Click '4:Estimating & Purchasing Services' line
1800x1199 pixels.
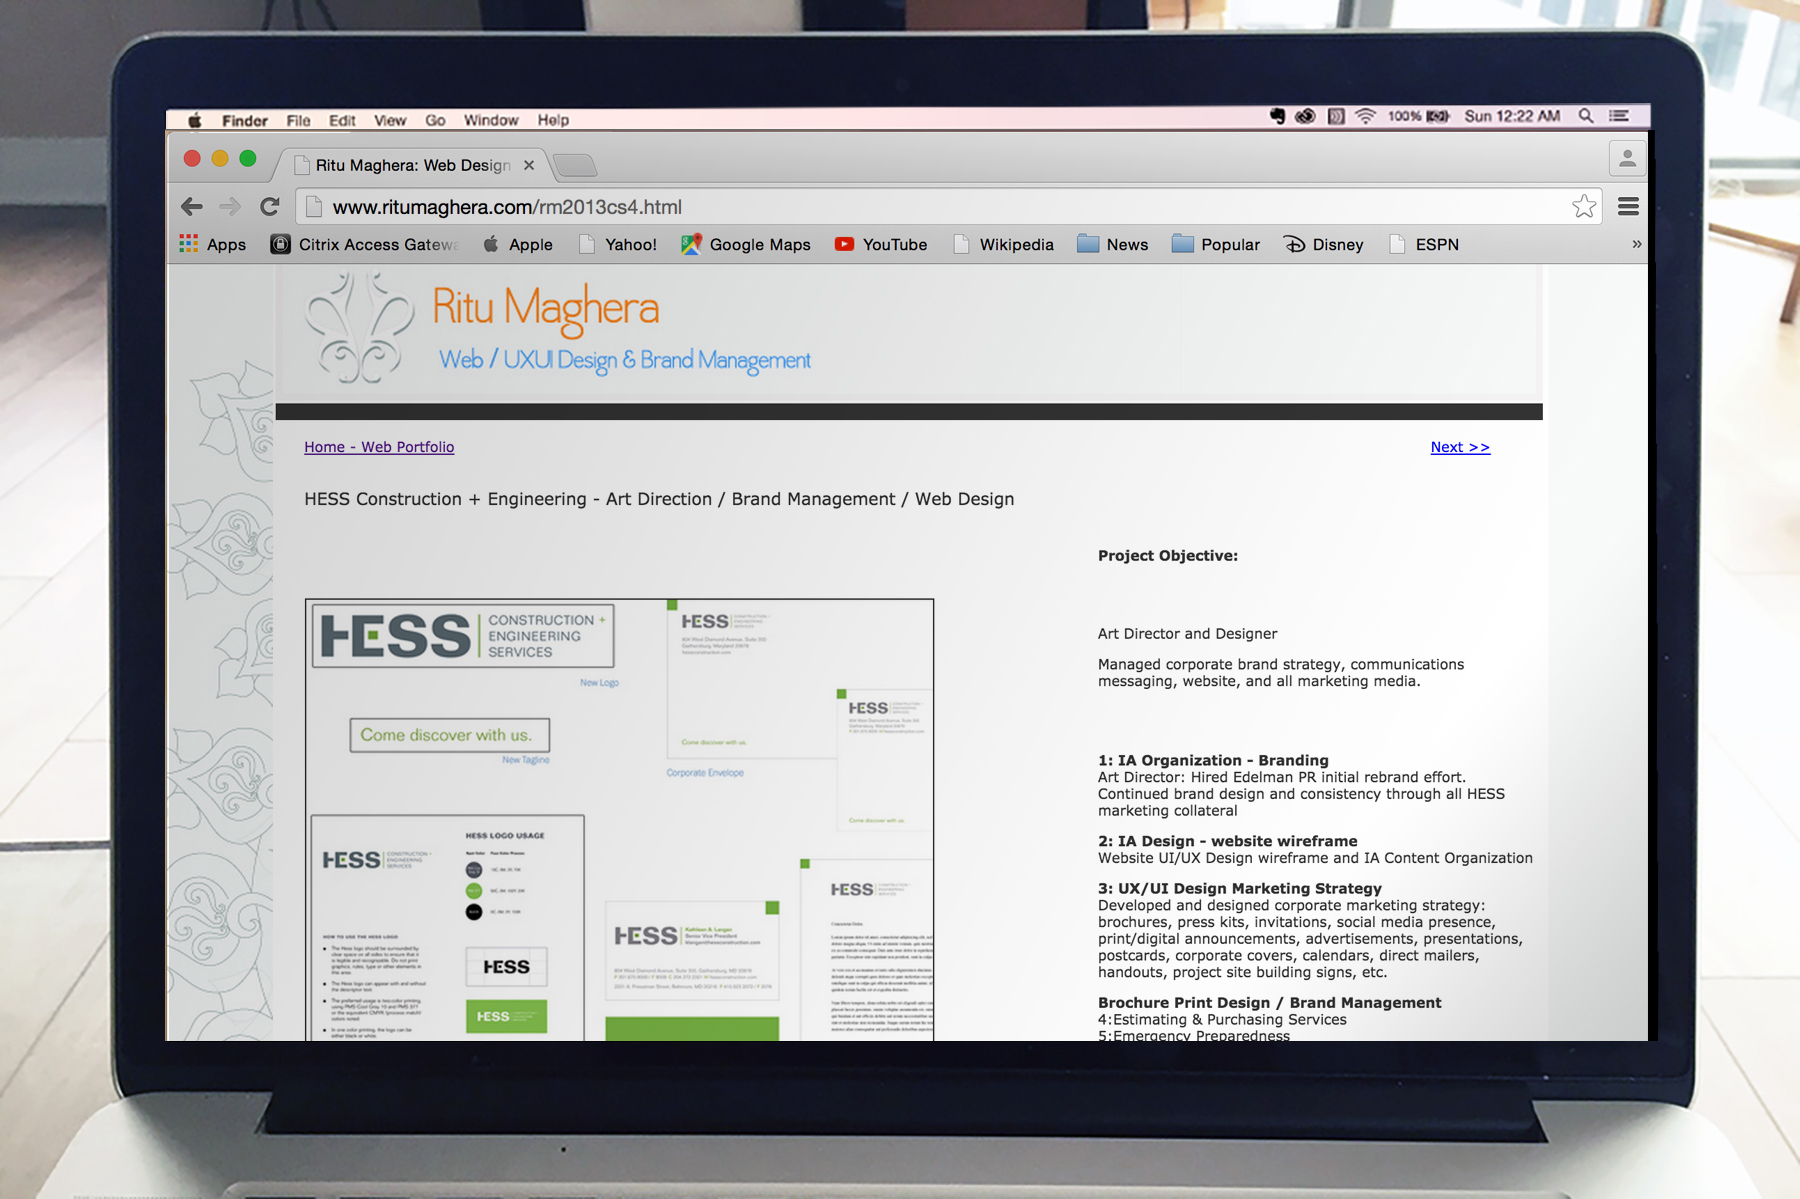pyautogui.click(x=1222, y=1020)
